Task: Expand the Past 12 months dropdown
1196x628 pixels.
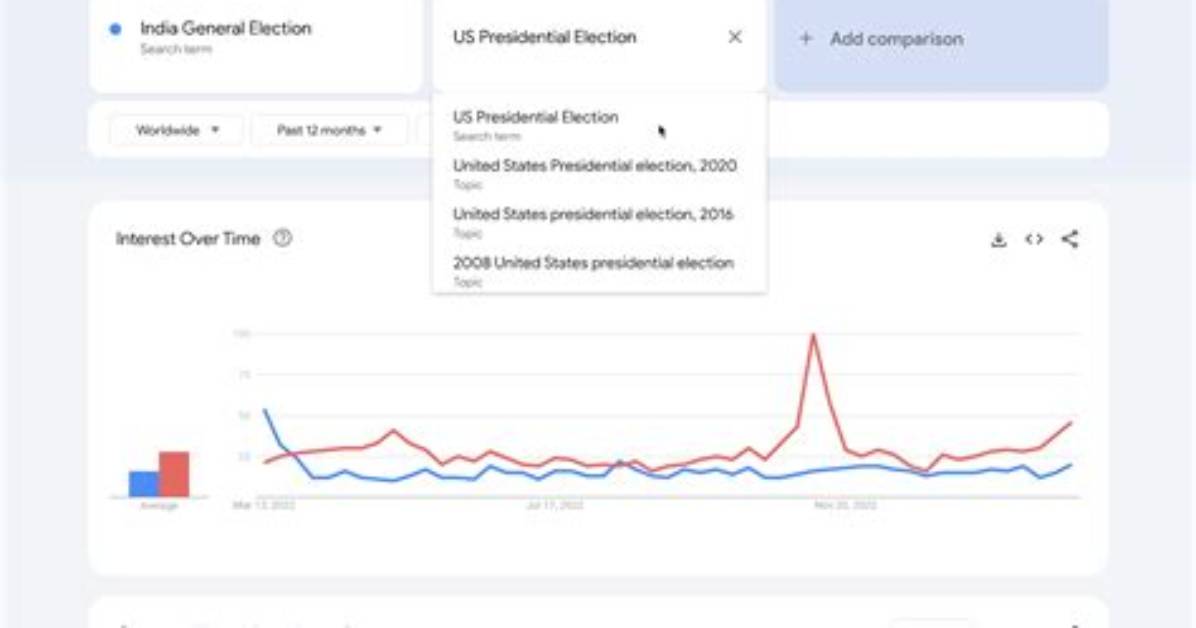Action: (x=329, y=130)
